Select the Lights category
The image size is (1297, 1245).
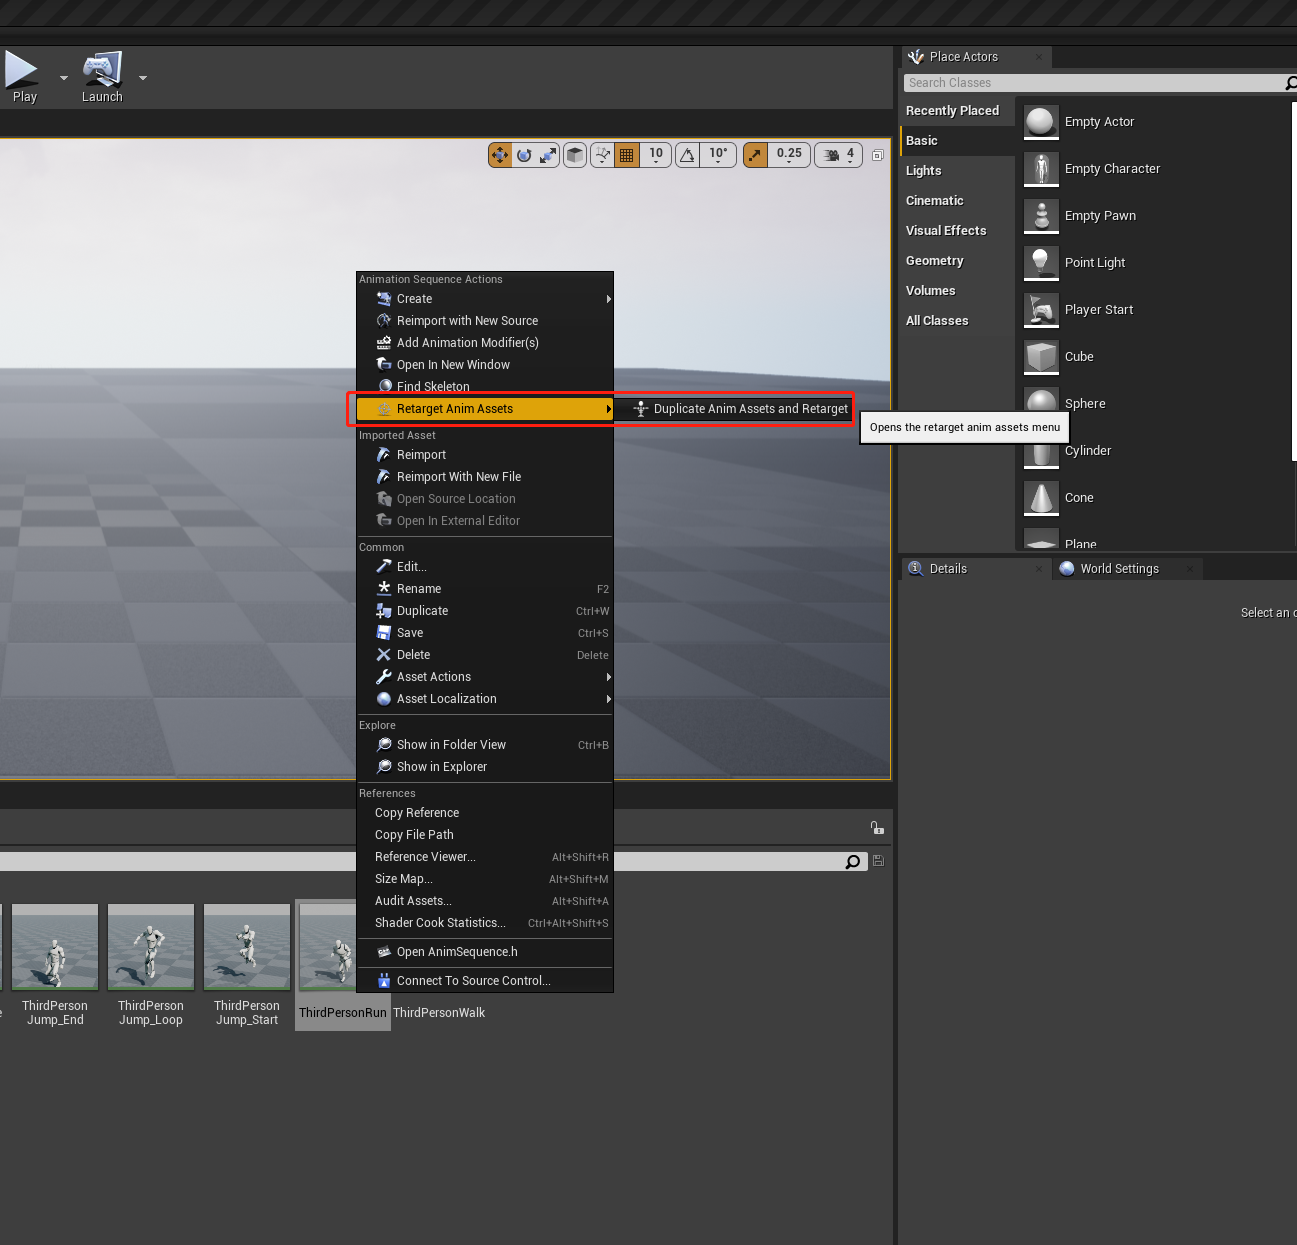[957, 171]
